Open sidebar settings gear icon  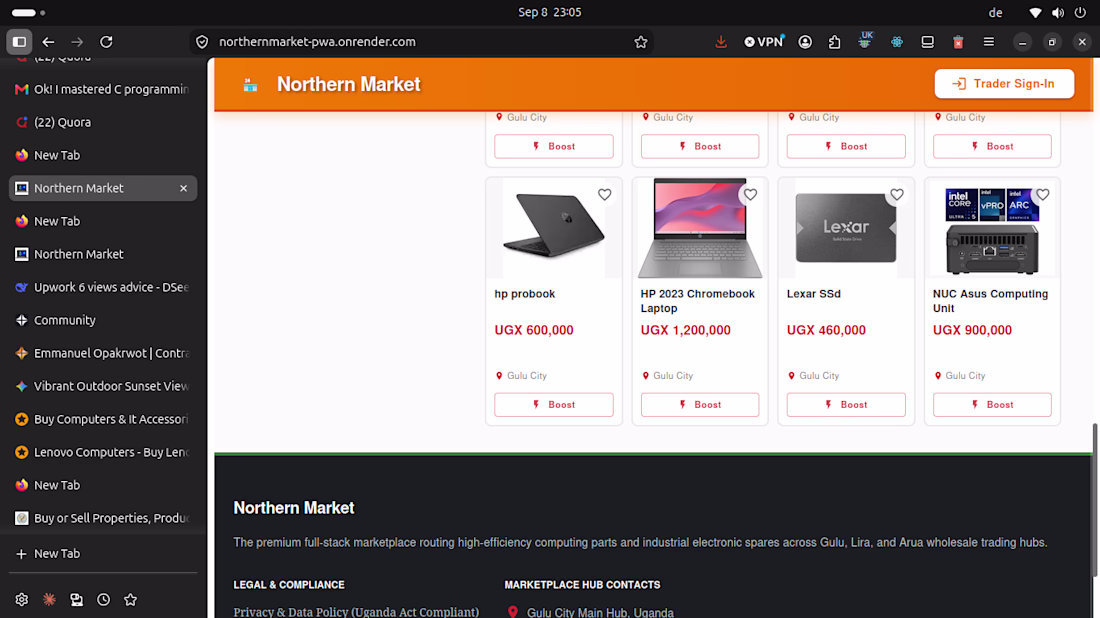click(x=22, y=600)
